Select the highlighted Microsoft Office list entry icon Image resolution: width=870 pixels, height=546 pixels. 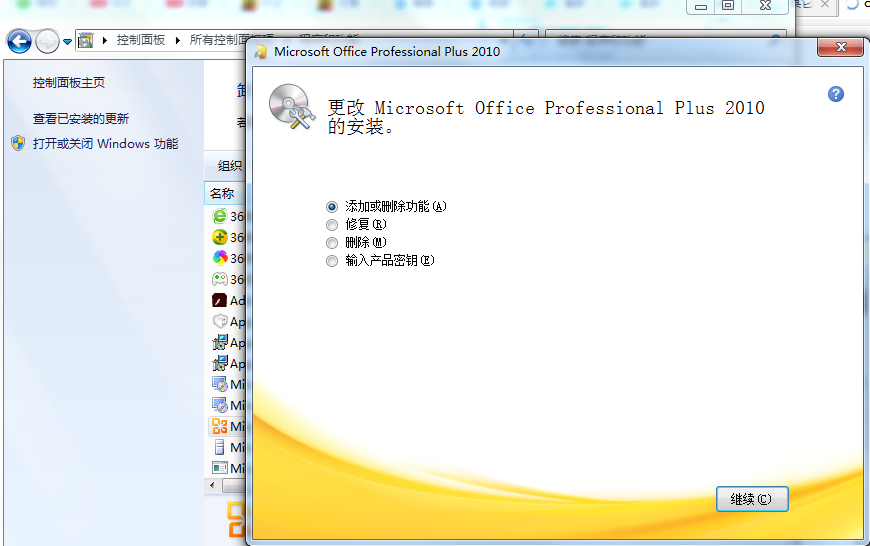tap(220, 426)
